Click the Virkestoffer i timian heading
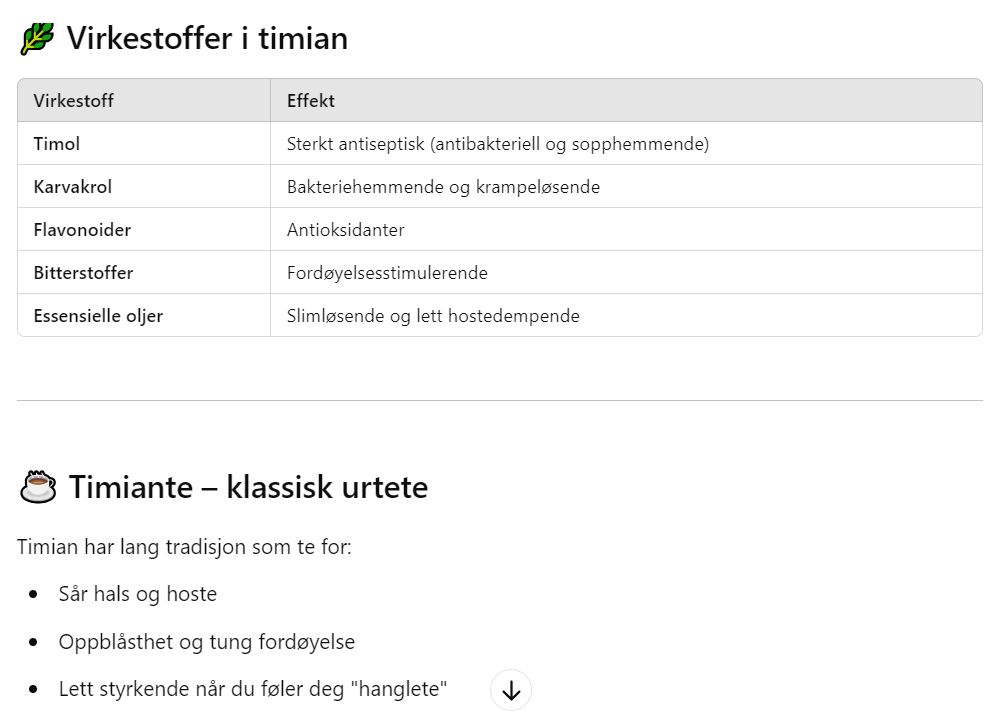Viewport: 1005px width, 713px height. 208,38
